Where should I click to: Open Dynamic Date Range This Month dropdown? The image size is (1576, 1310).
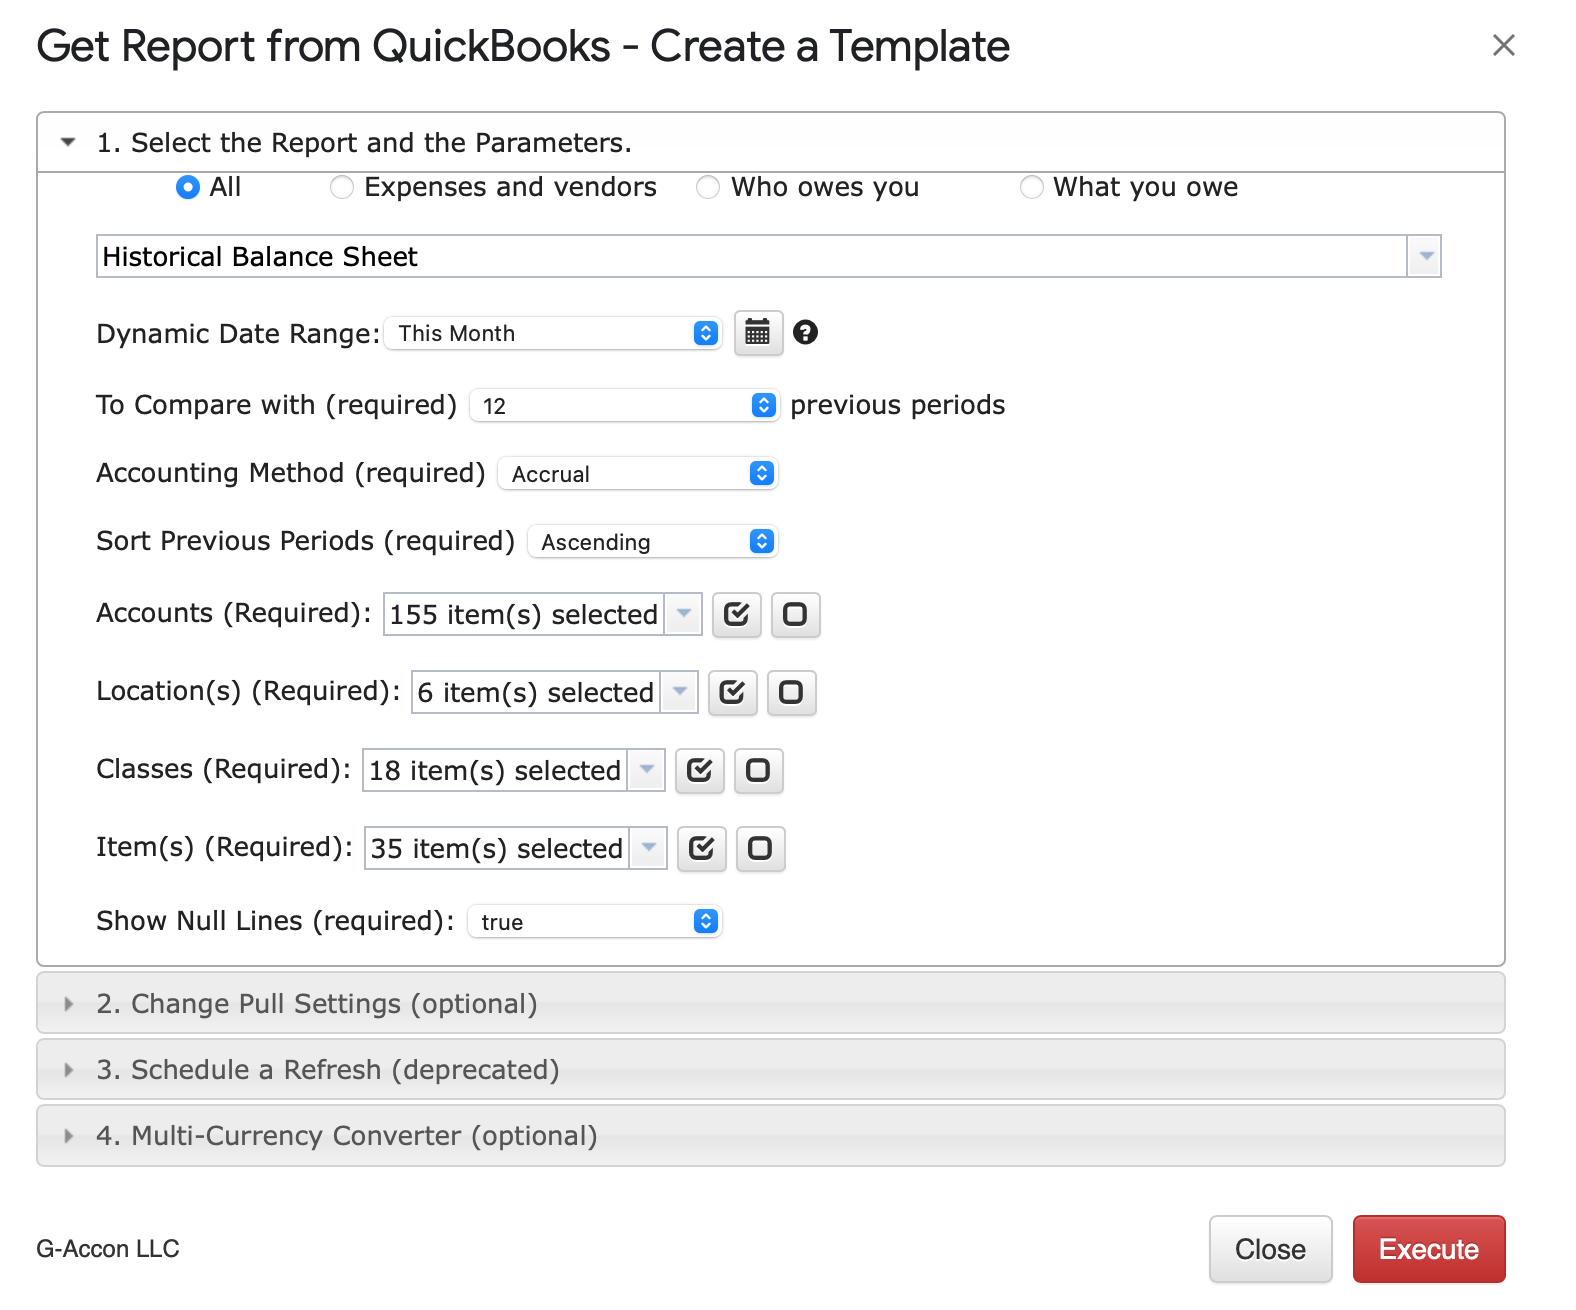[553, 333]
